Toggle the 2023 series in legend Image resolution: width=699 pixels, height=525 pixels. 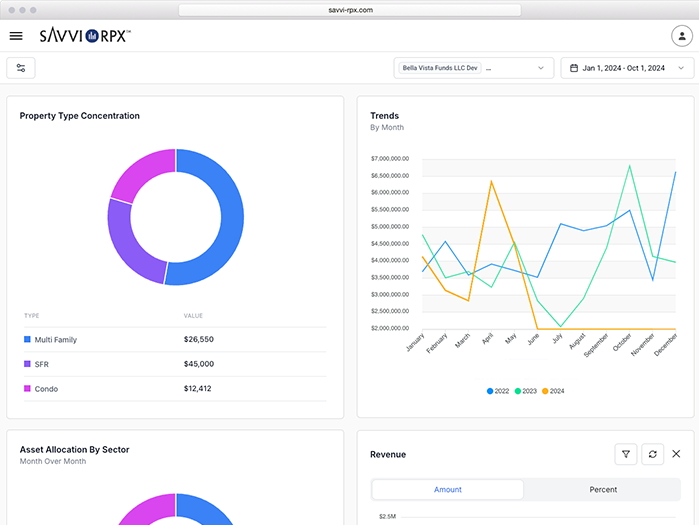[525, 391]
